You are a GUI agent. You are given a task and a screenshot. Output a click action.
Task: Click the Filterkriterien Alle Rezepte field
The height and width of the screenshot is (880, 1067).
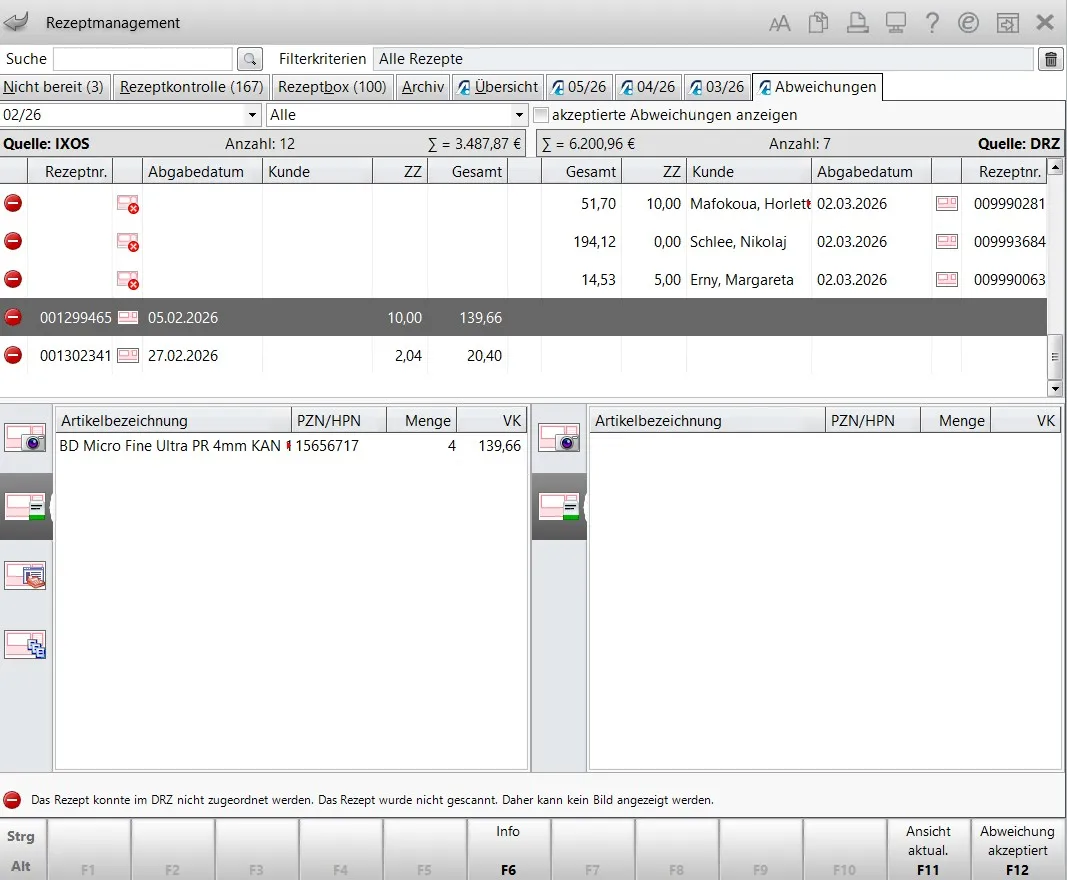703,59
